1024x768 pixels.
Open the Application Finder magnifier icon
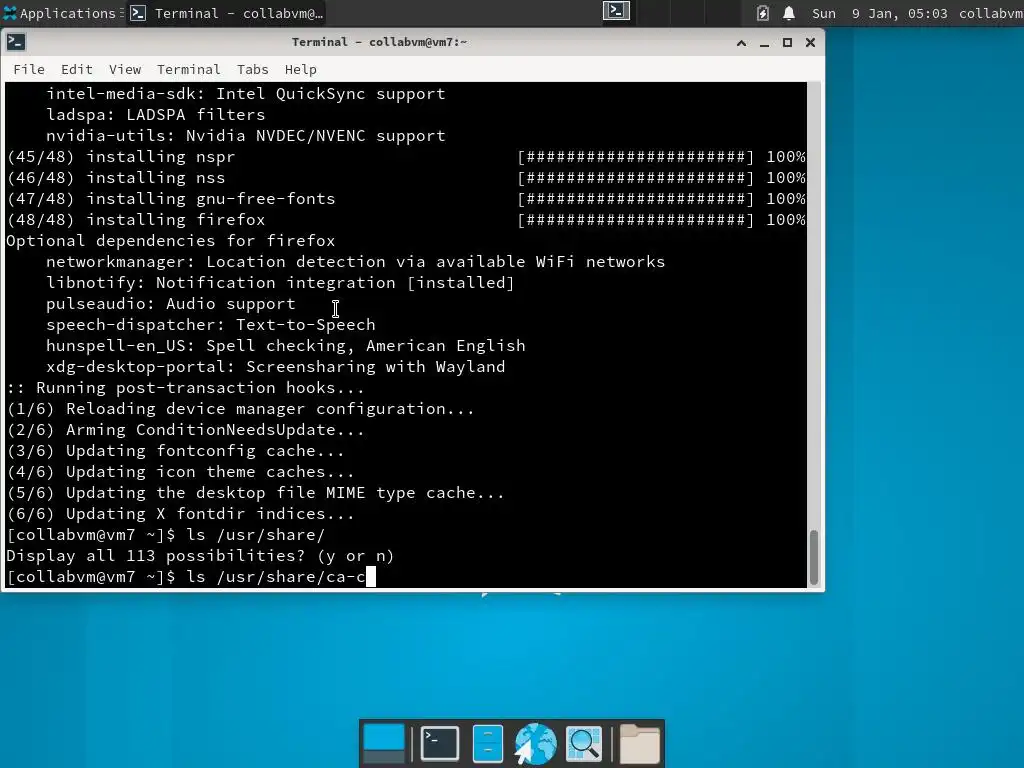click(x=584, y=743)
